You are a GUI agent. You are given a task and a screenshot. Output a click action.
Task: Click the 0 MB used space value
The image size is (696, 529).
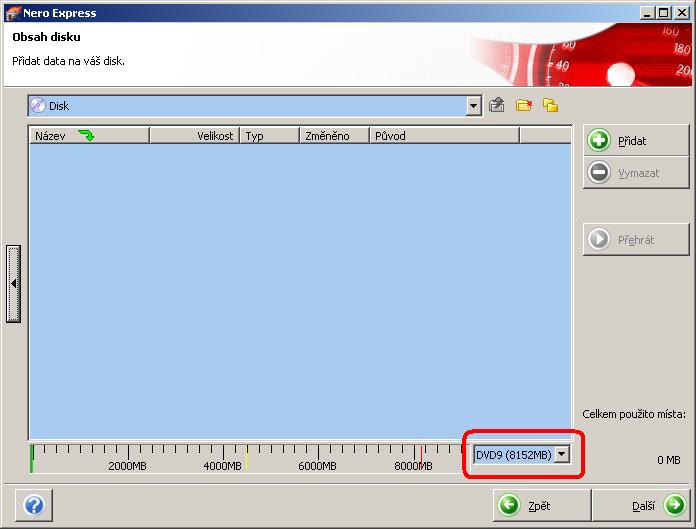point(668,460)
